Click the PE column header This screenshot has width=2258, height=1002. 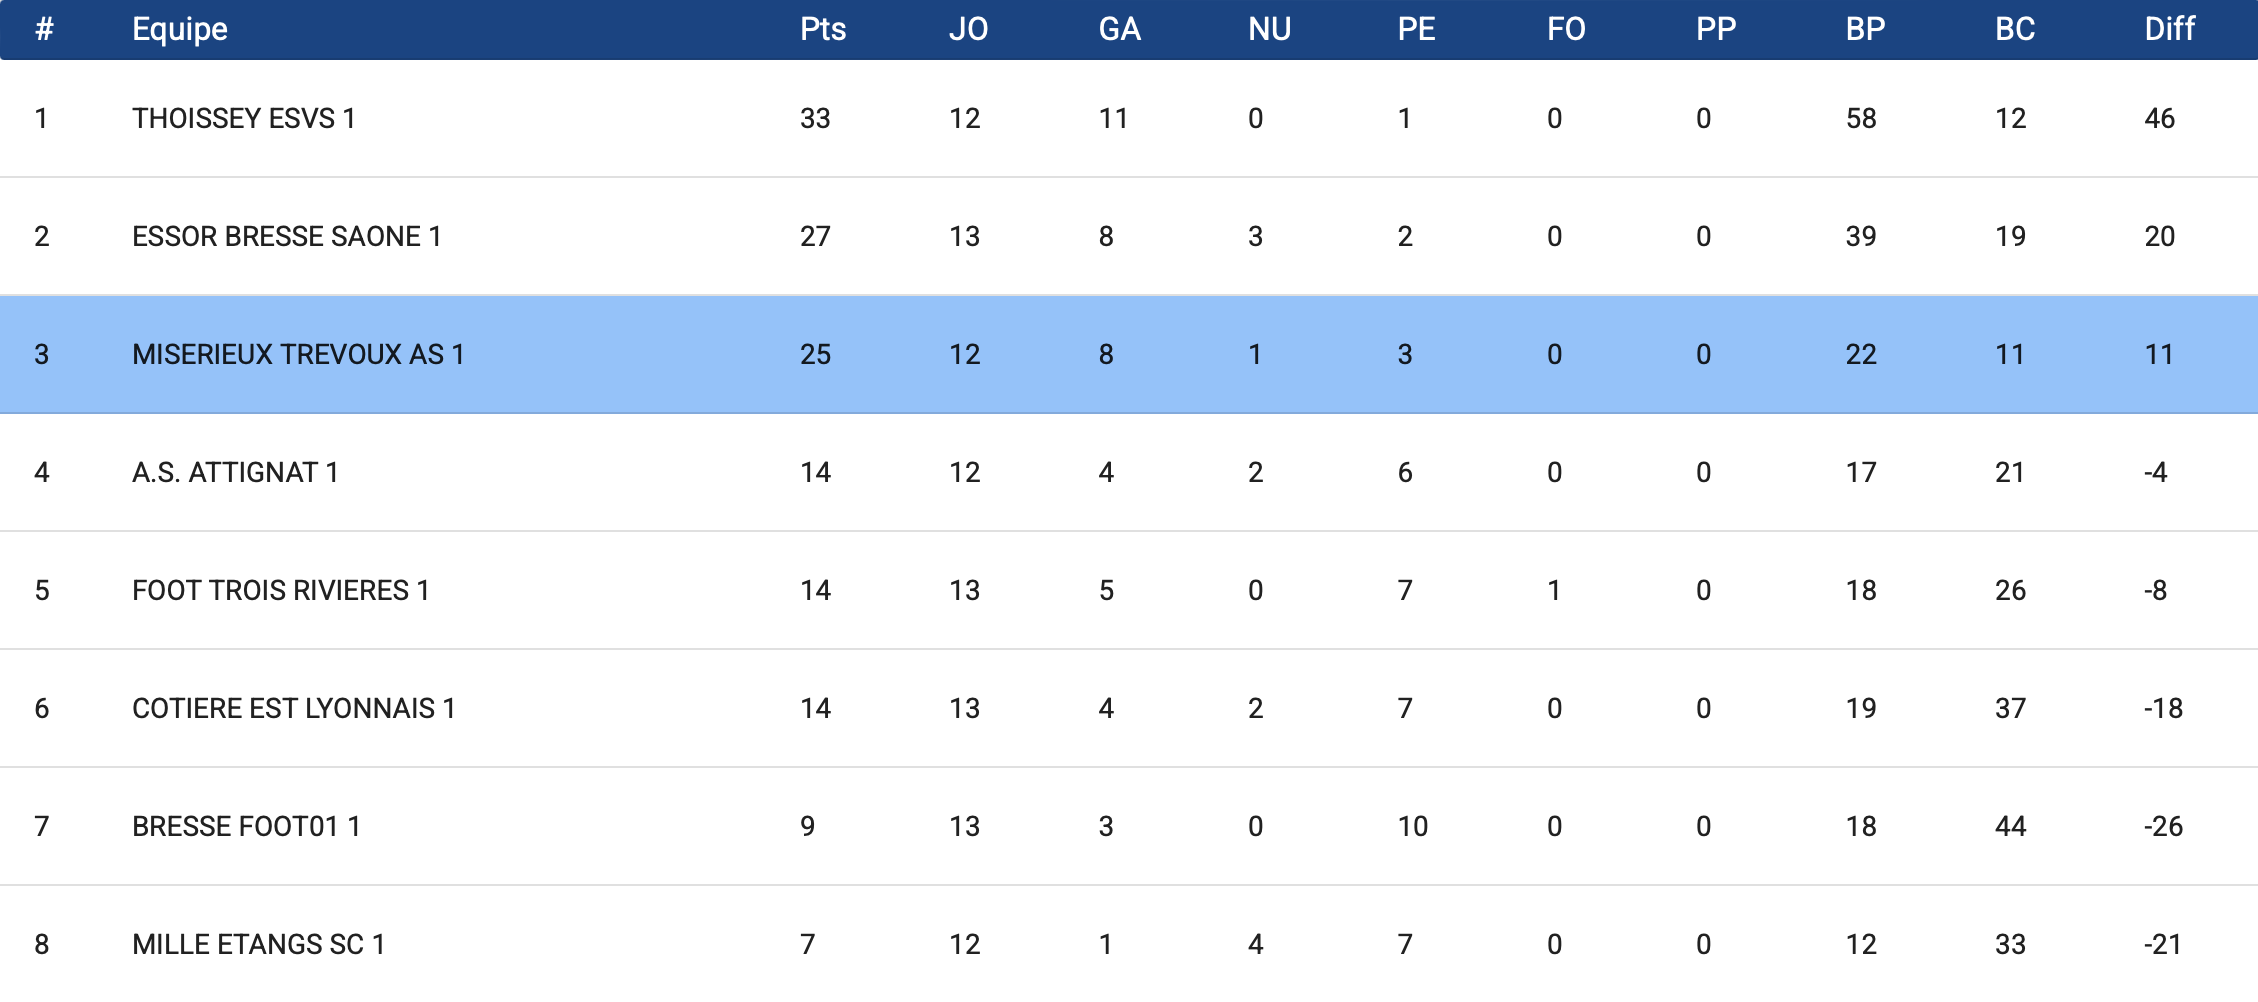[1416, 29]
